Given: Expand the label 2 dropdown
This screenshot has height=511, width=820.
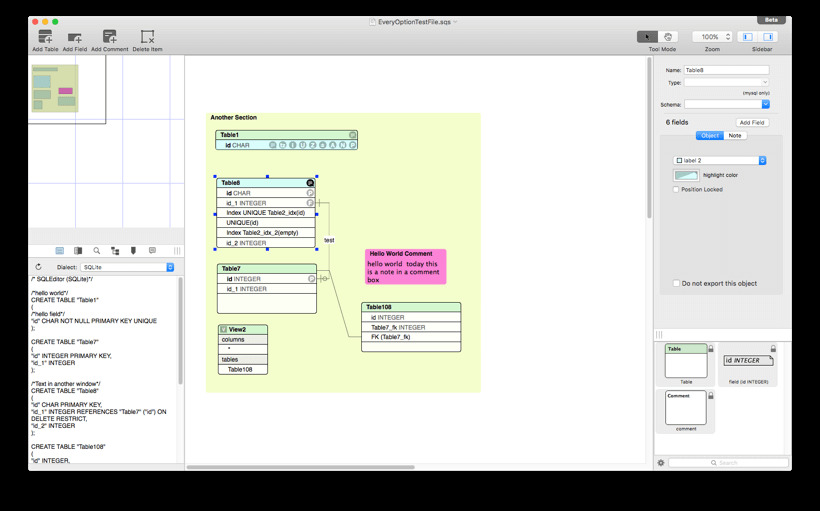Looking at the screenshot, I should [720, 160].
